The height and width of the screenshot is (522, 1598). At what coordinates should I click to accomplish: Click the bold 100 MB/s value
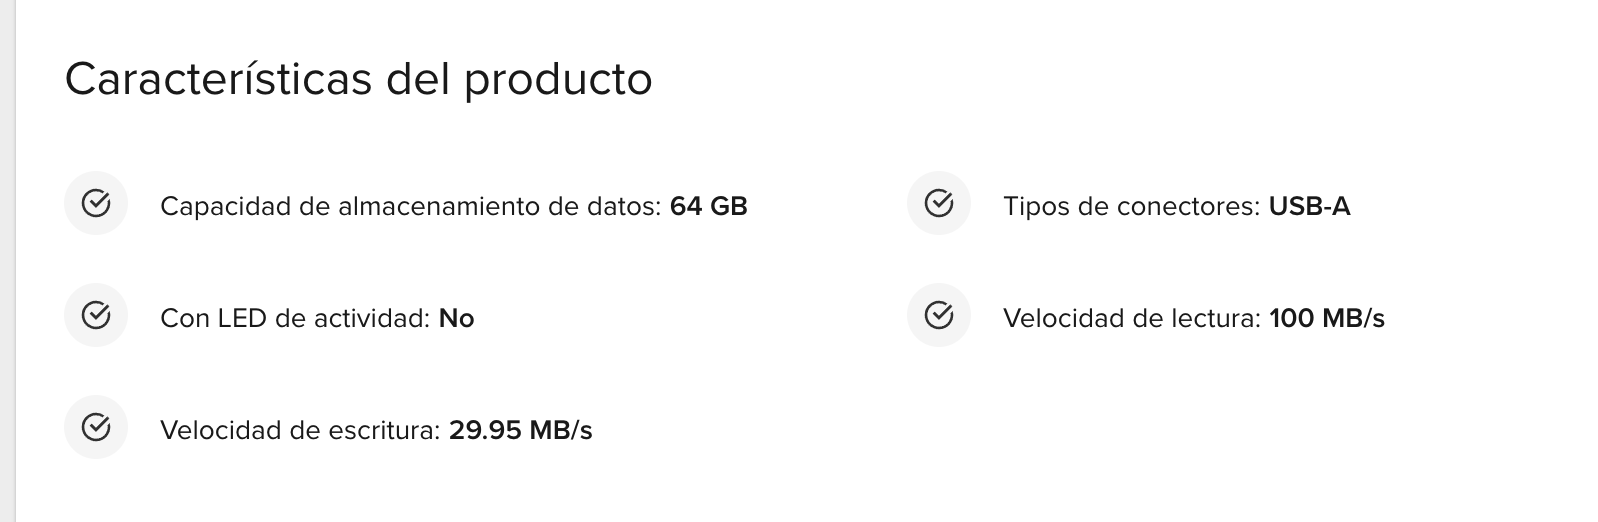pos(1327,319)
